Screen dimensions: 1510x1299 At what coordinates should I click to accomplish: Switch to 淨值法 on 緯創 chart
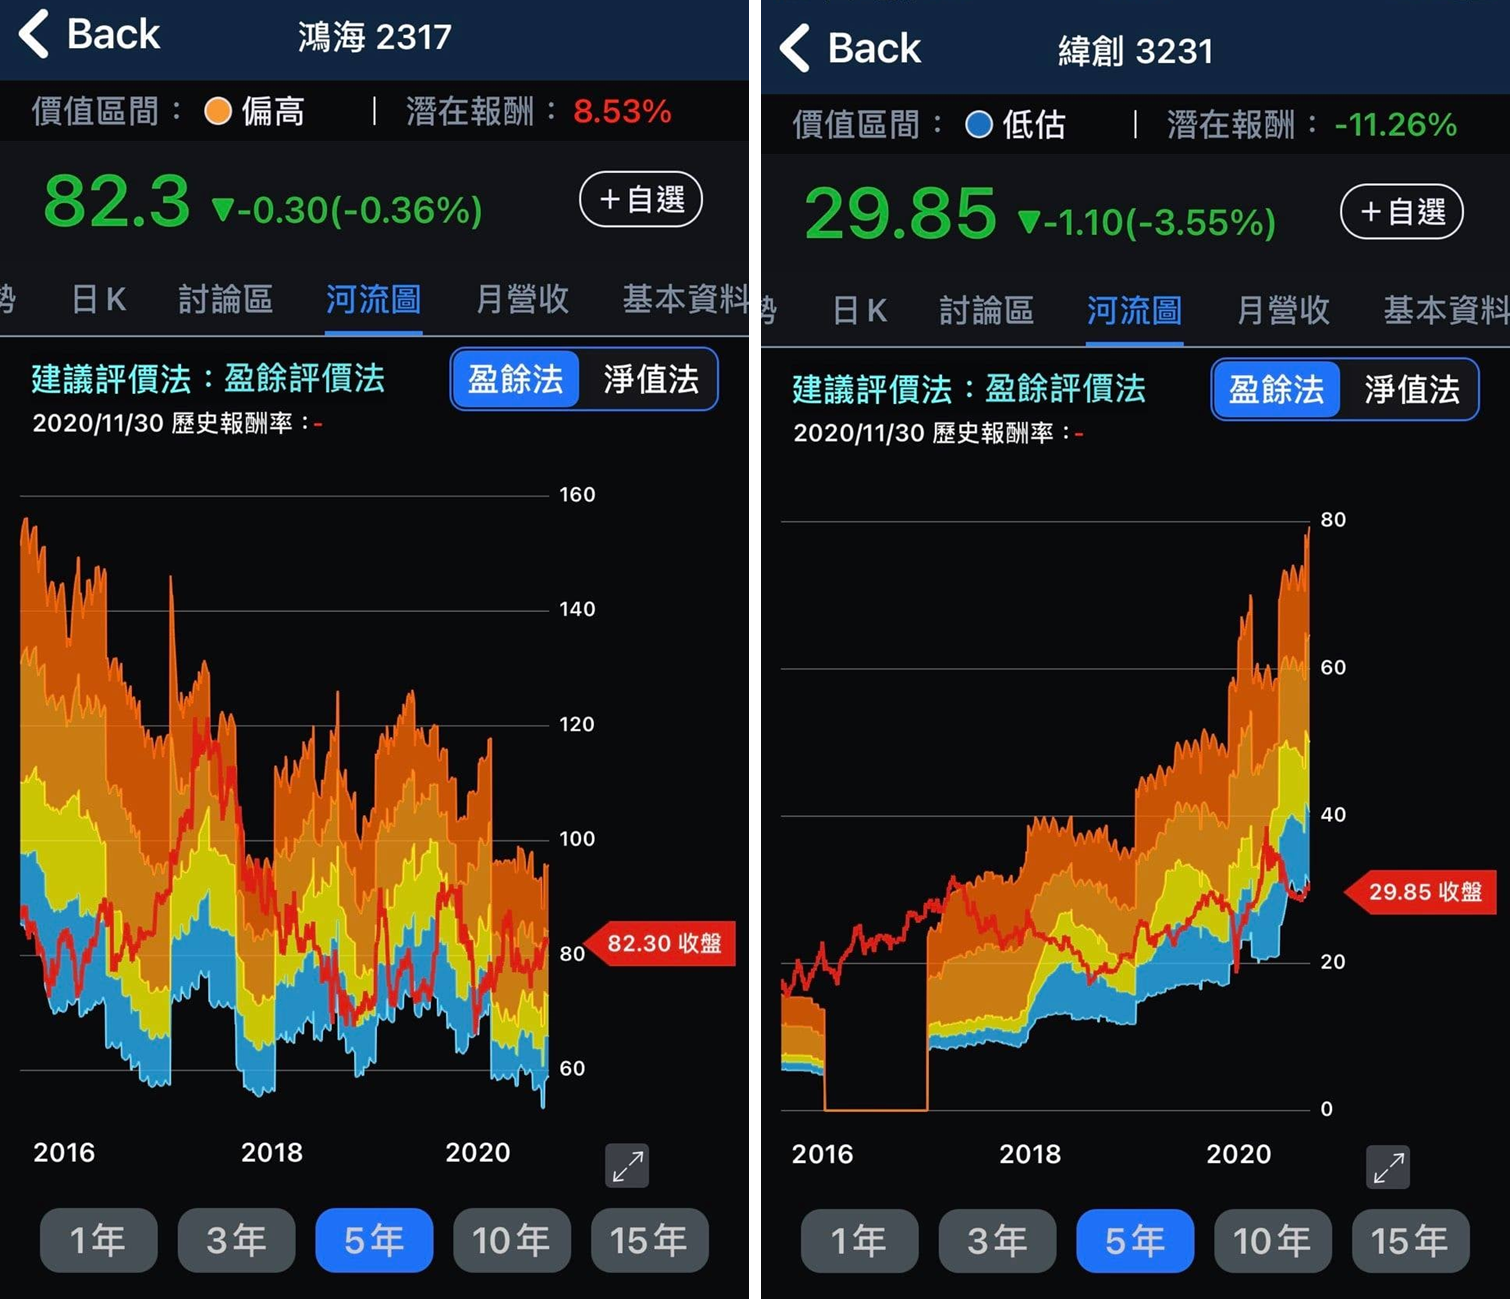point(1412,389)
